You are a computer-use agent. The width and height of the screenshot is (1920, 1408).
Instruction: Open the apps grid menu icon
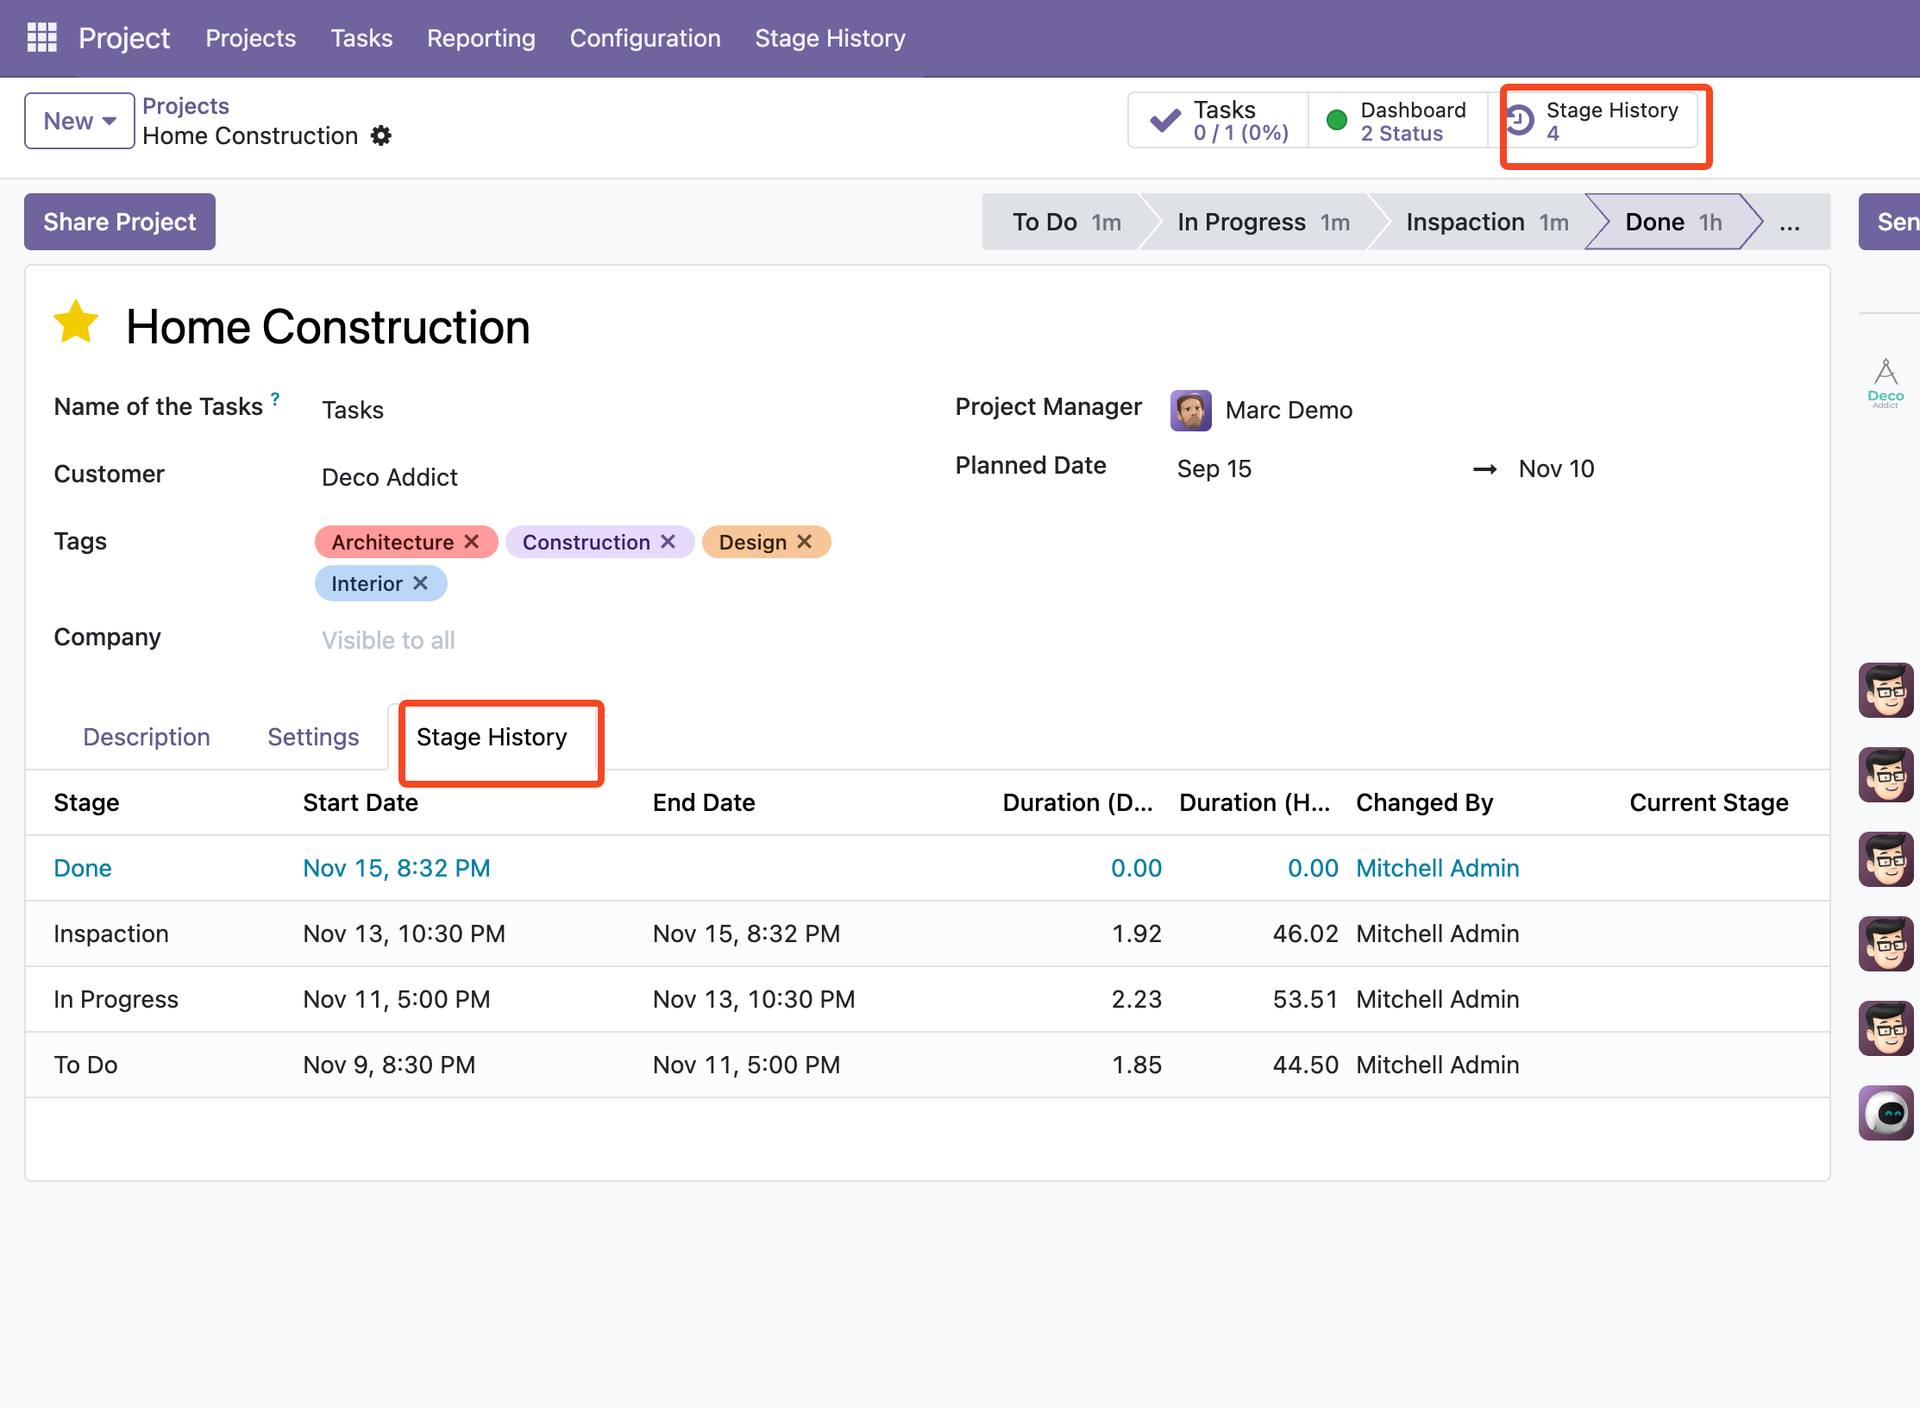[x=41, y=38]
